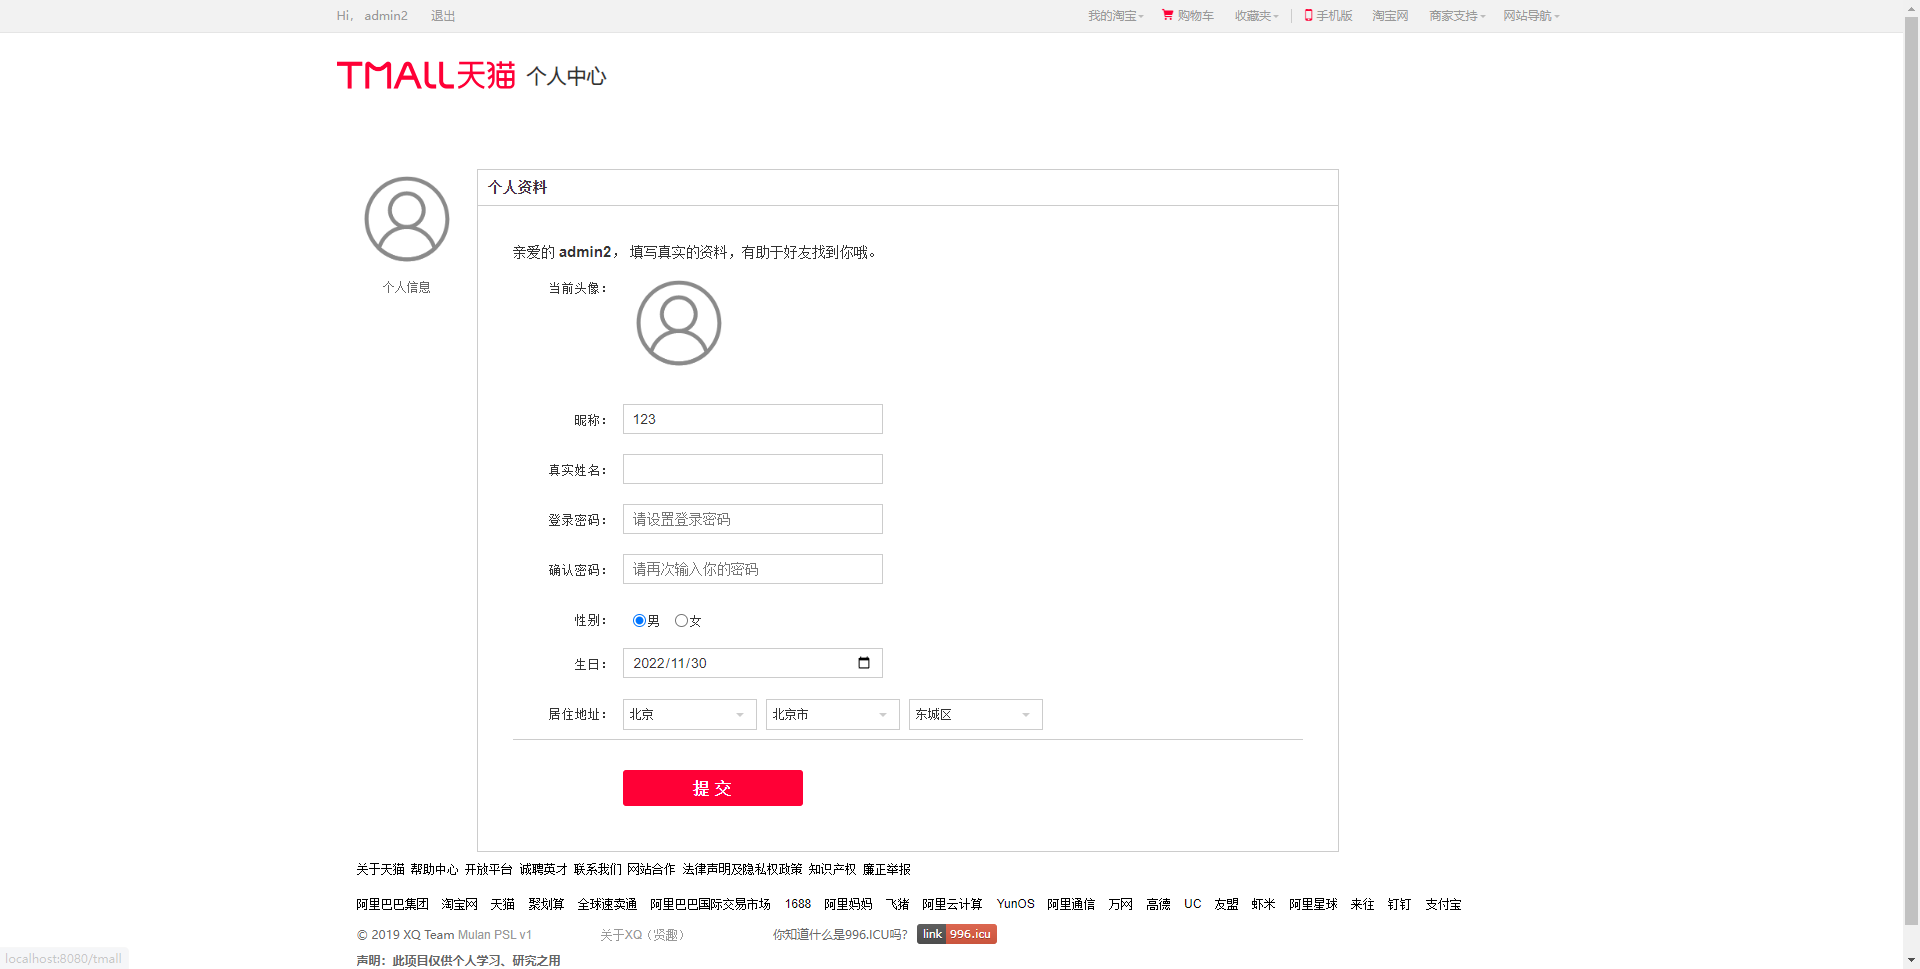Focus the 确认密码 confirm password field

click(x=753, y=569)
